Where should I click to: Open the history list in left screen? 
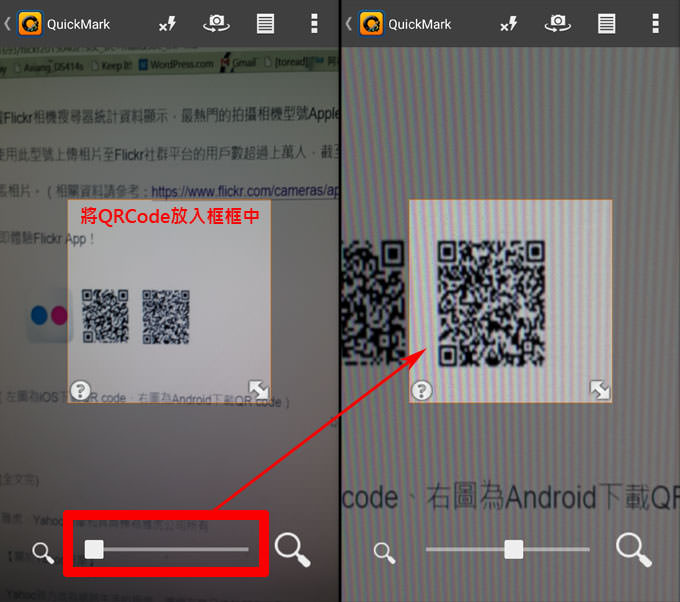265,24
